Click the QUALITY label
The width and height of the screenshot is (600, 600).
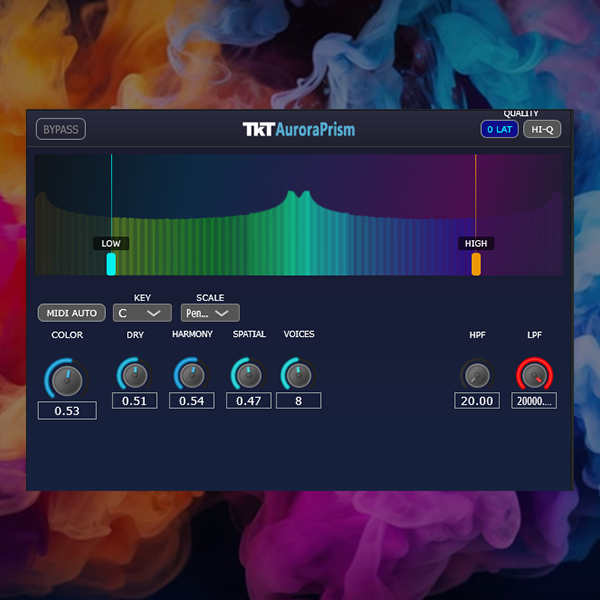[521, 114]
